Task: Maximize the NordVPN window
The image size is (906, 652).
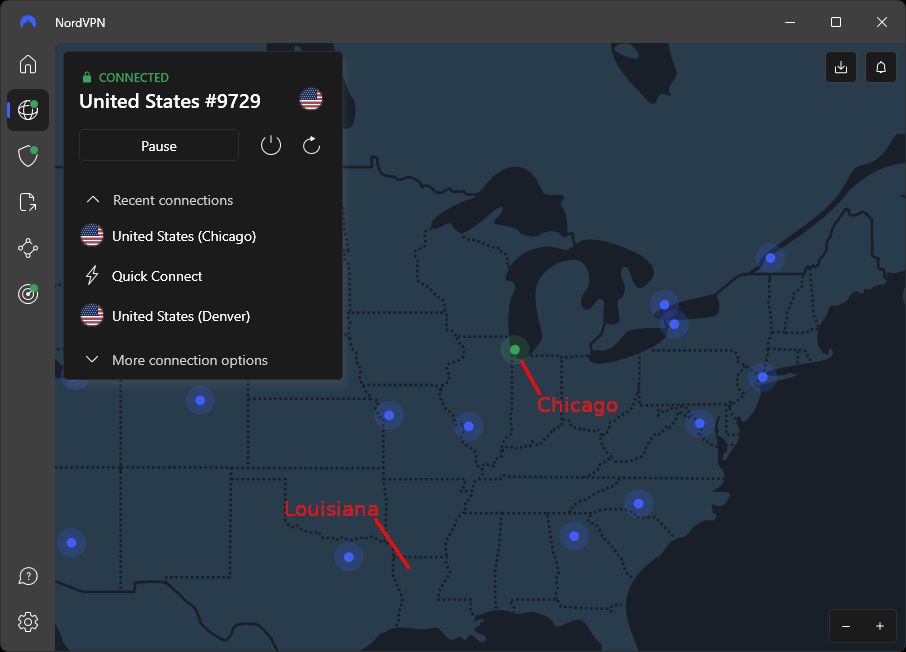Action: pos(836,22)
